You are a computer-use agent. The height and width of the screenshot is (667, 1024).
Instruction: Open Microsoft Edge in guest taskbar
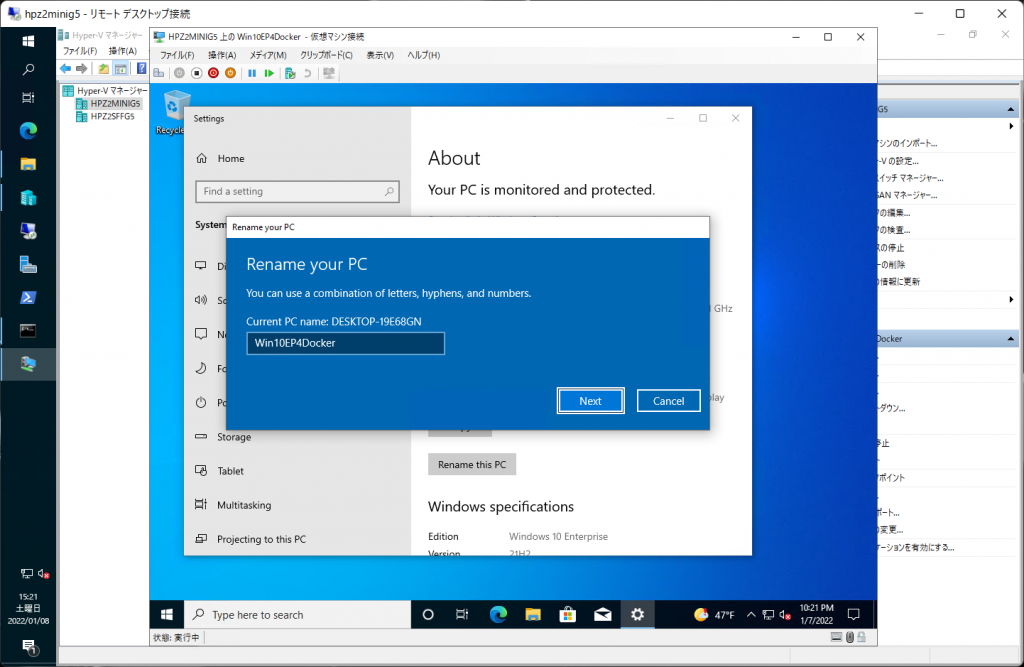pyautogui.click(x=498, y=615)
